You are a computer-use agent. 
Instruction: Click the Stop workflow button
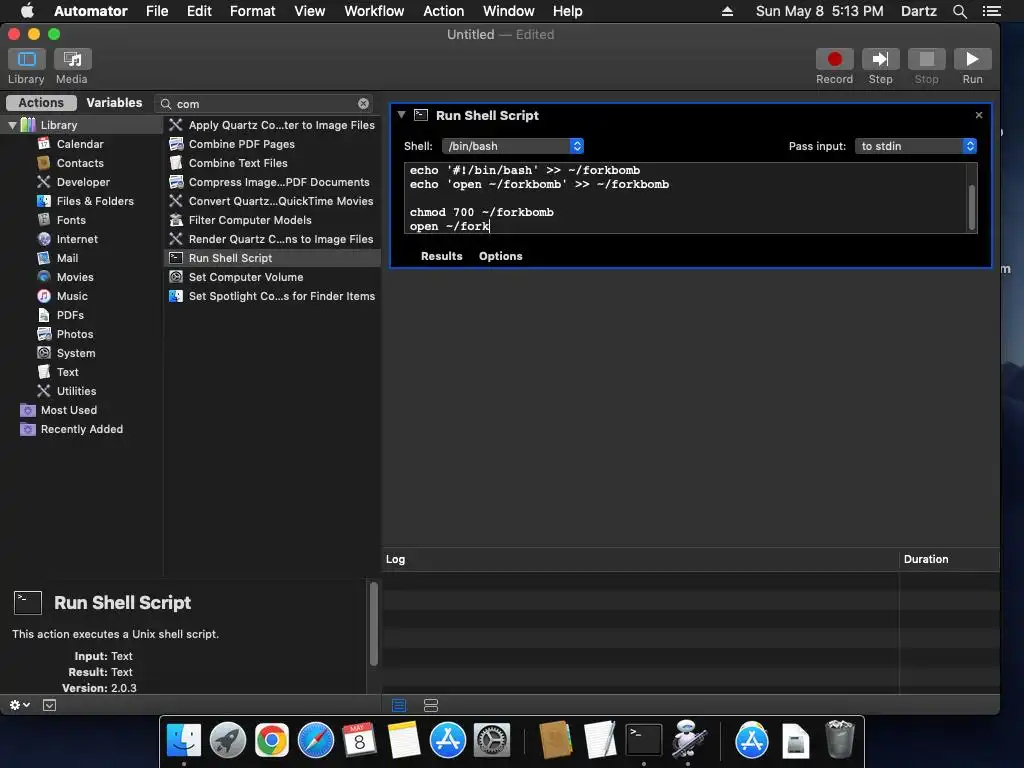(926, 59)
